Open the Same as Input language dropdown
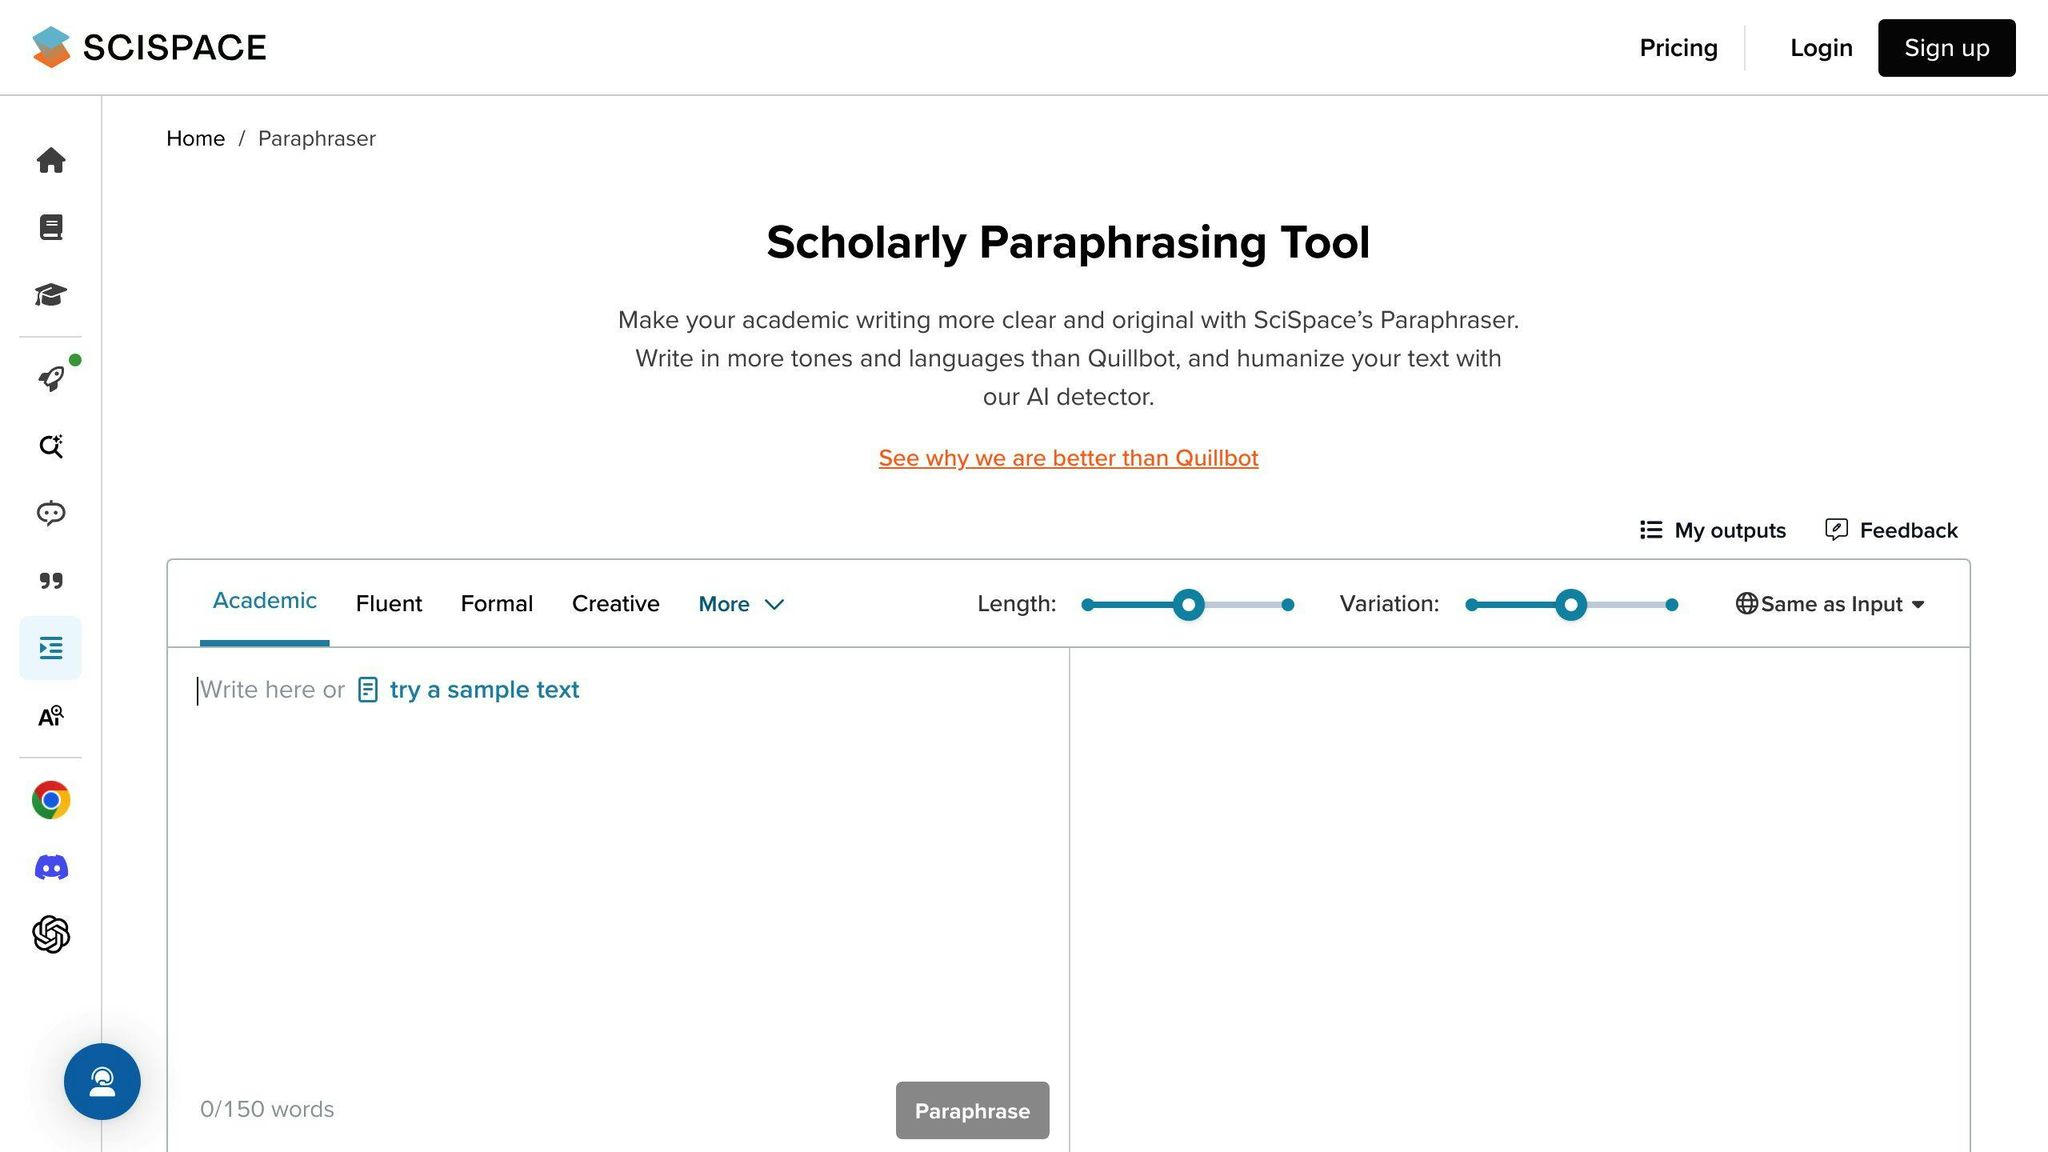 pos(1830,603)
